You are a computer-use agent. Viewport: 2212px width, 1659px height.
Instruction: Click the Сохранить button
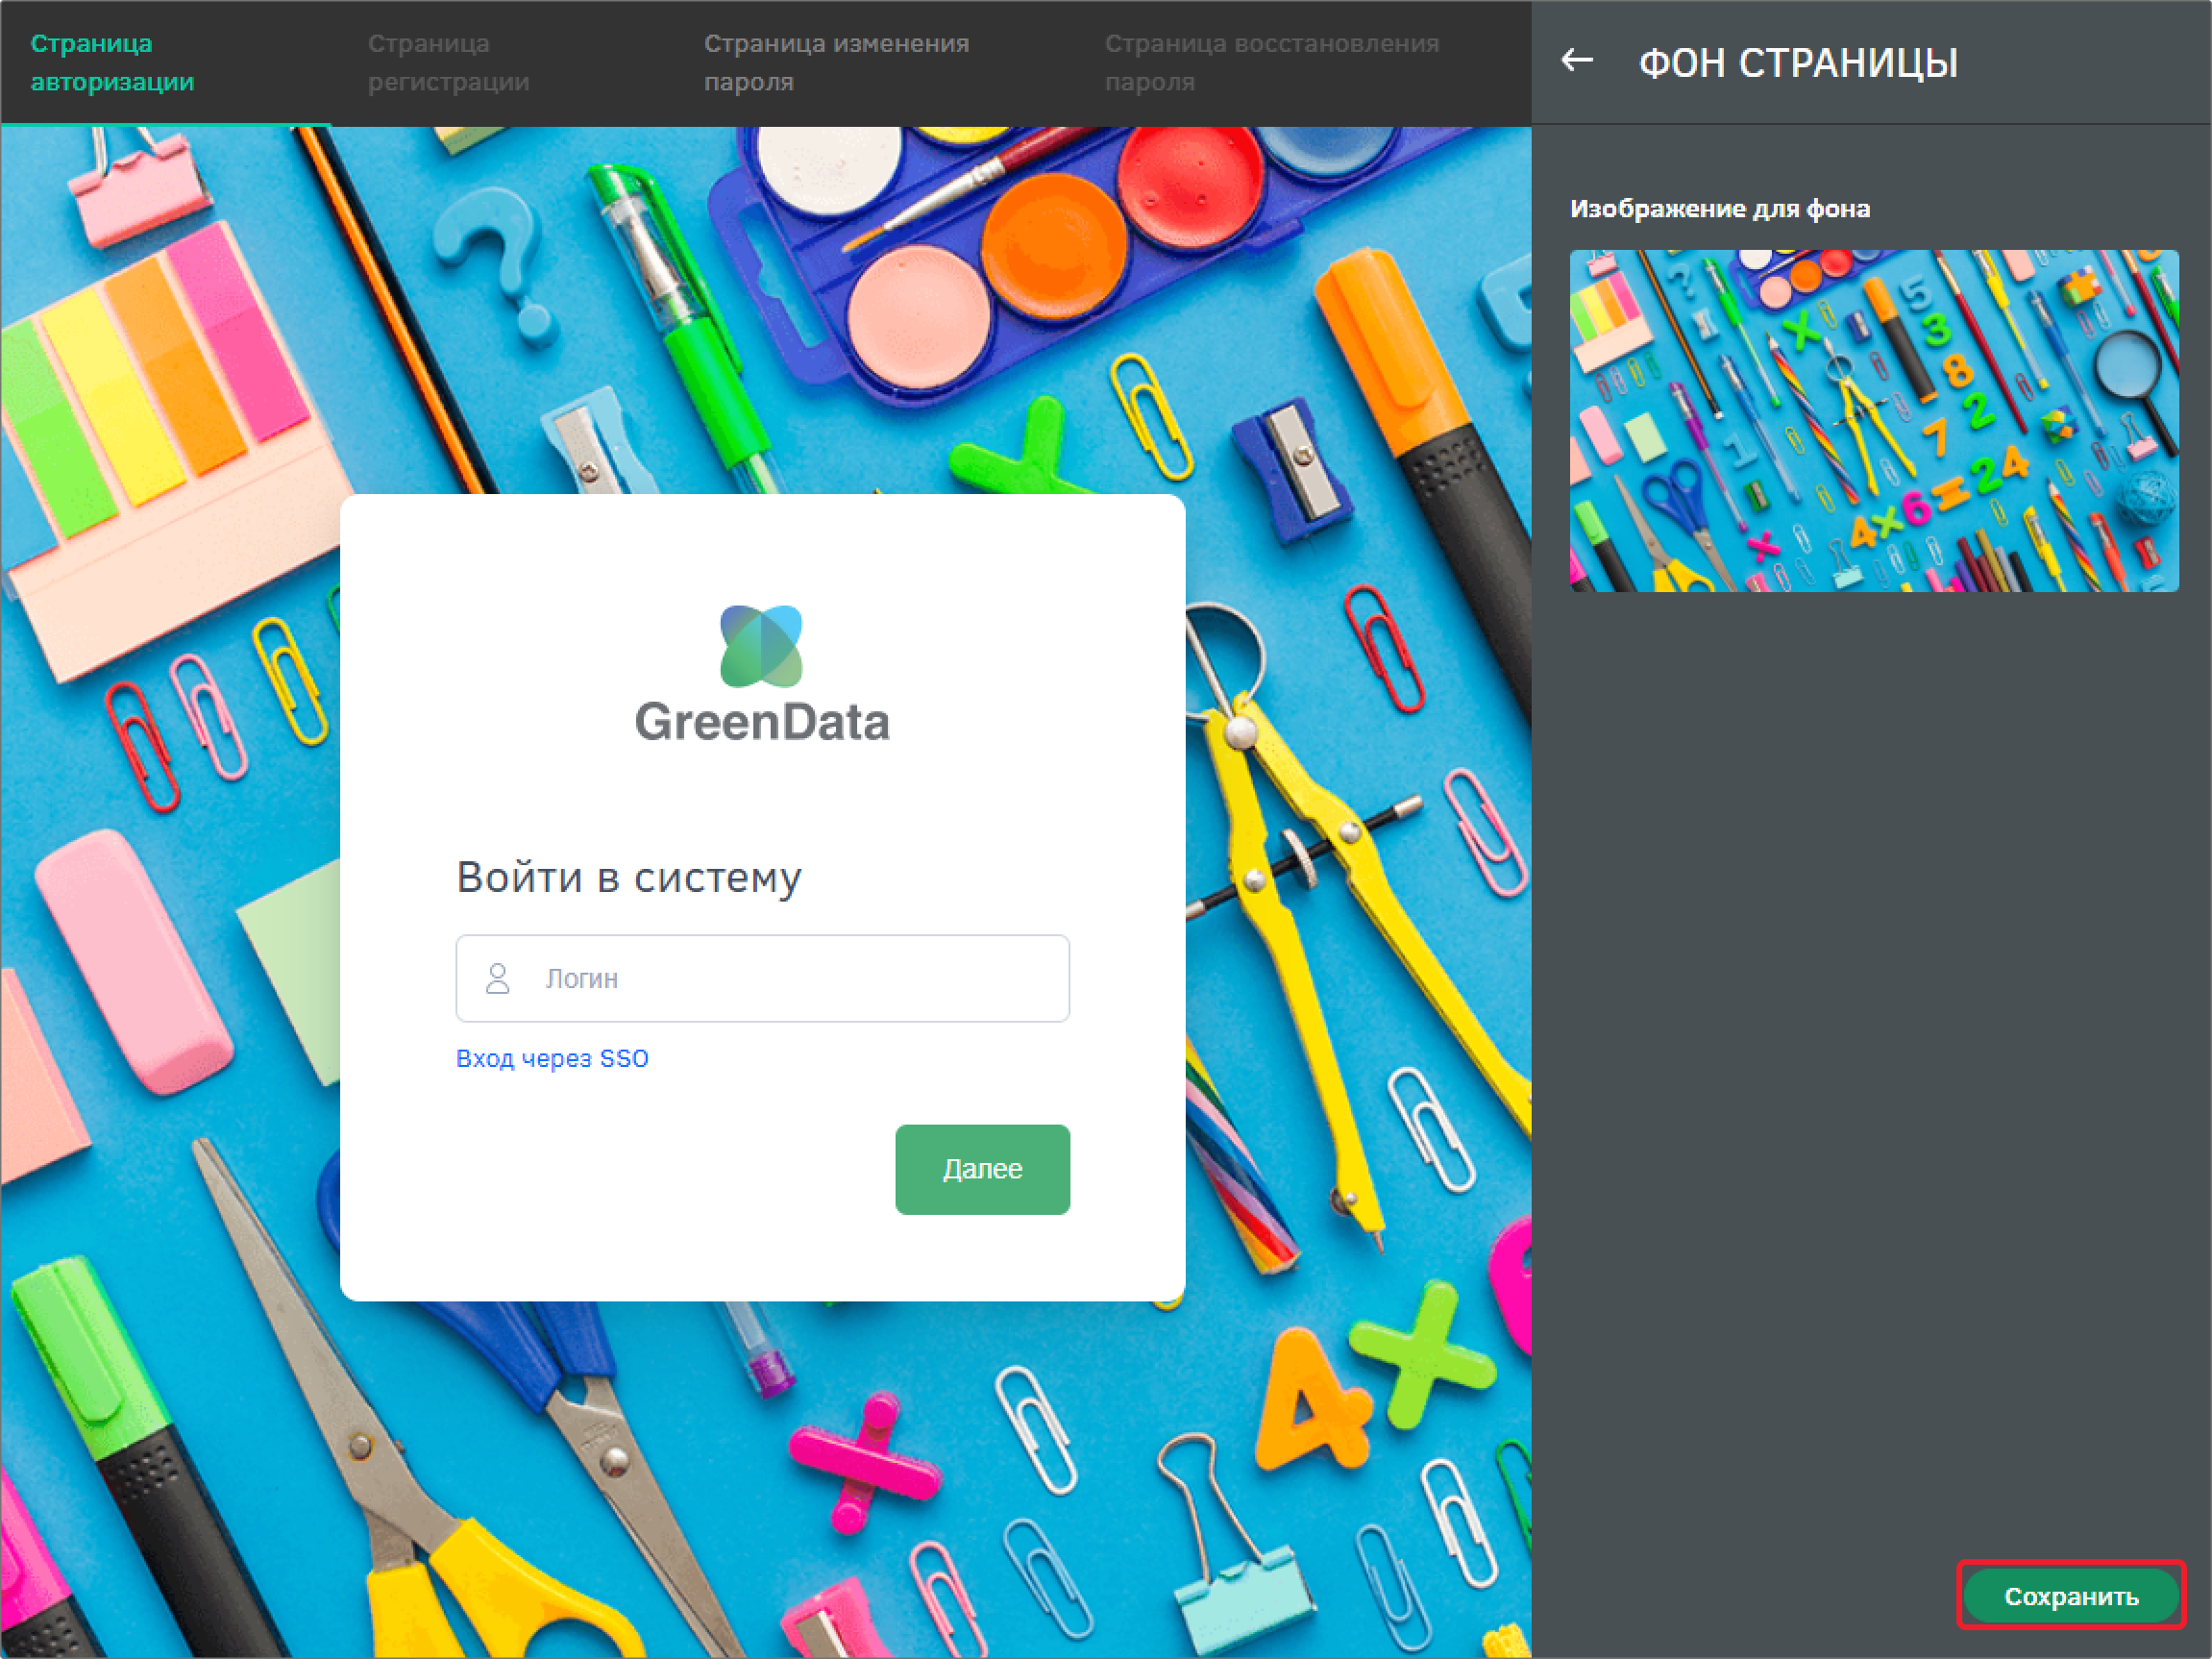(2071, 1596)
